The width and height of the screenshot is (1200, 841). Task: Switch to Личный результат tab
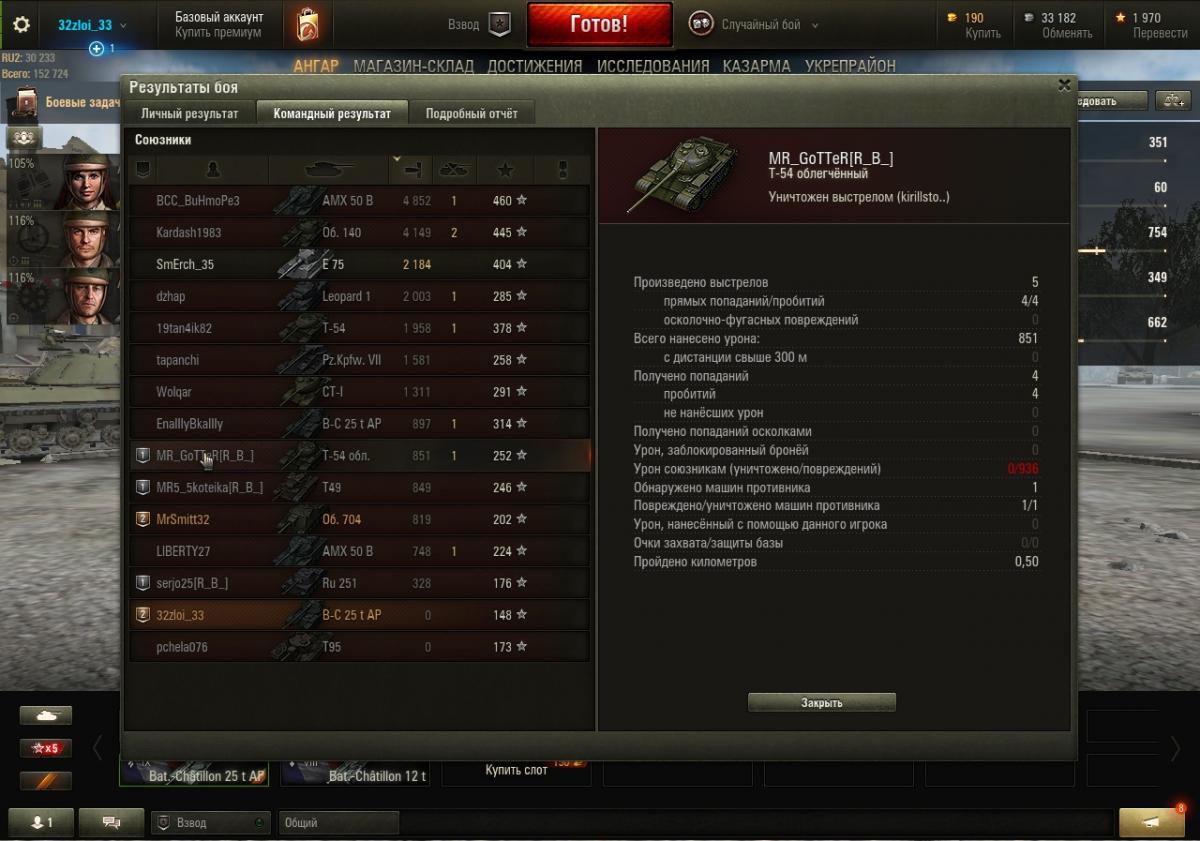click(x=190, y=113)
